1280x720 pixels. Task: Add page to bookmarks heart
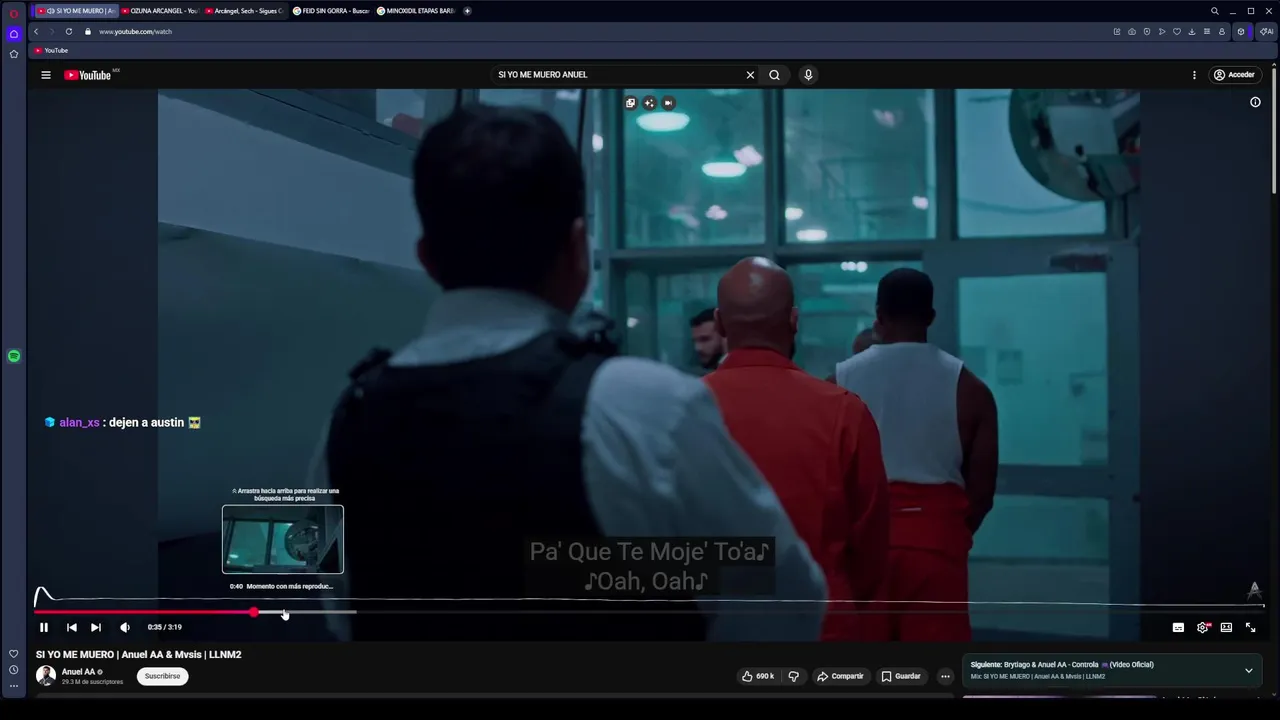click(x=1177, y=32)
